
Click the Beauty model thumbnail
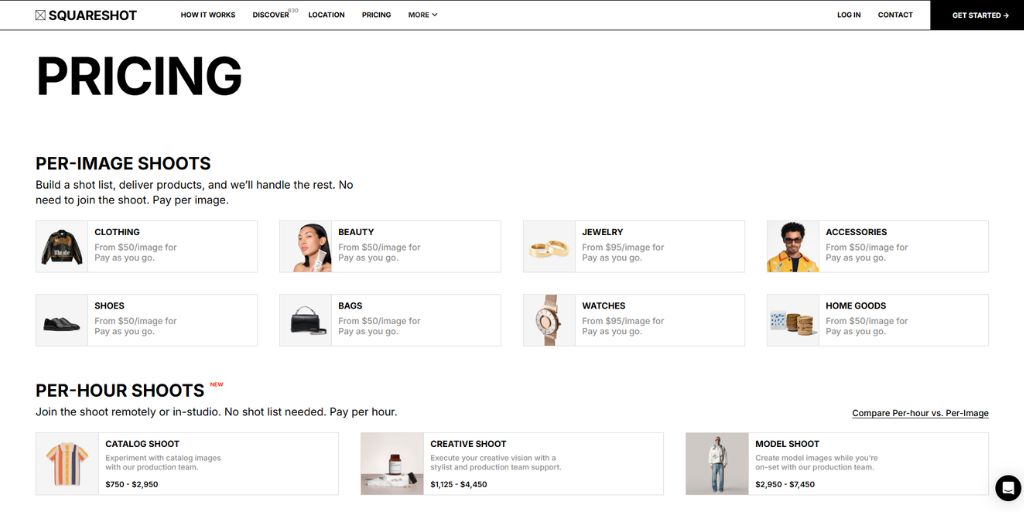pos(305,246)
